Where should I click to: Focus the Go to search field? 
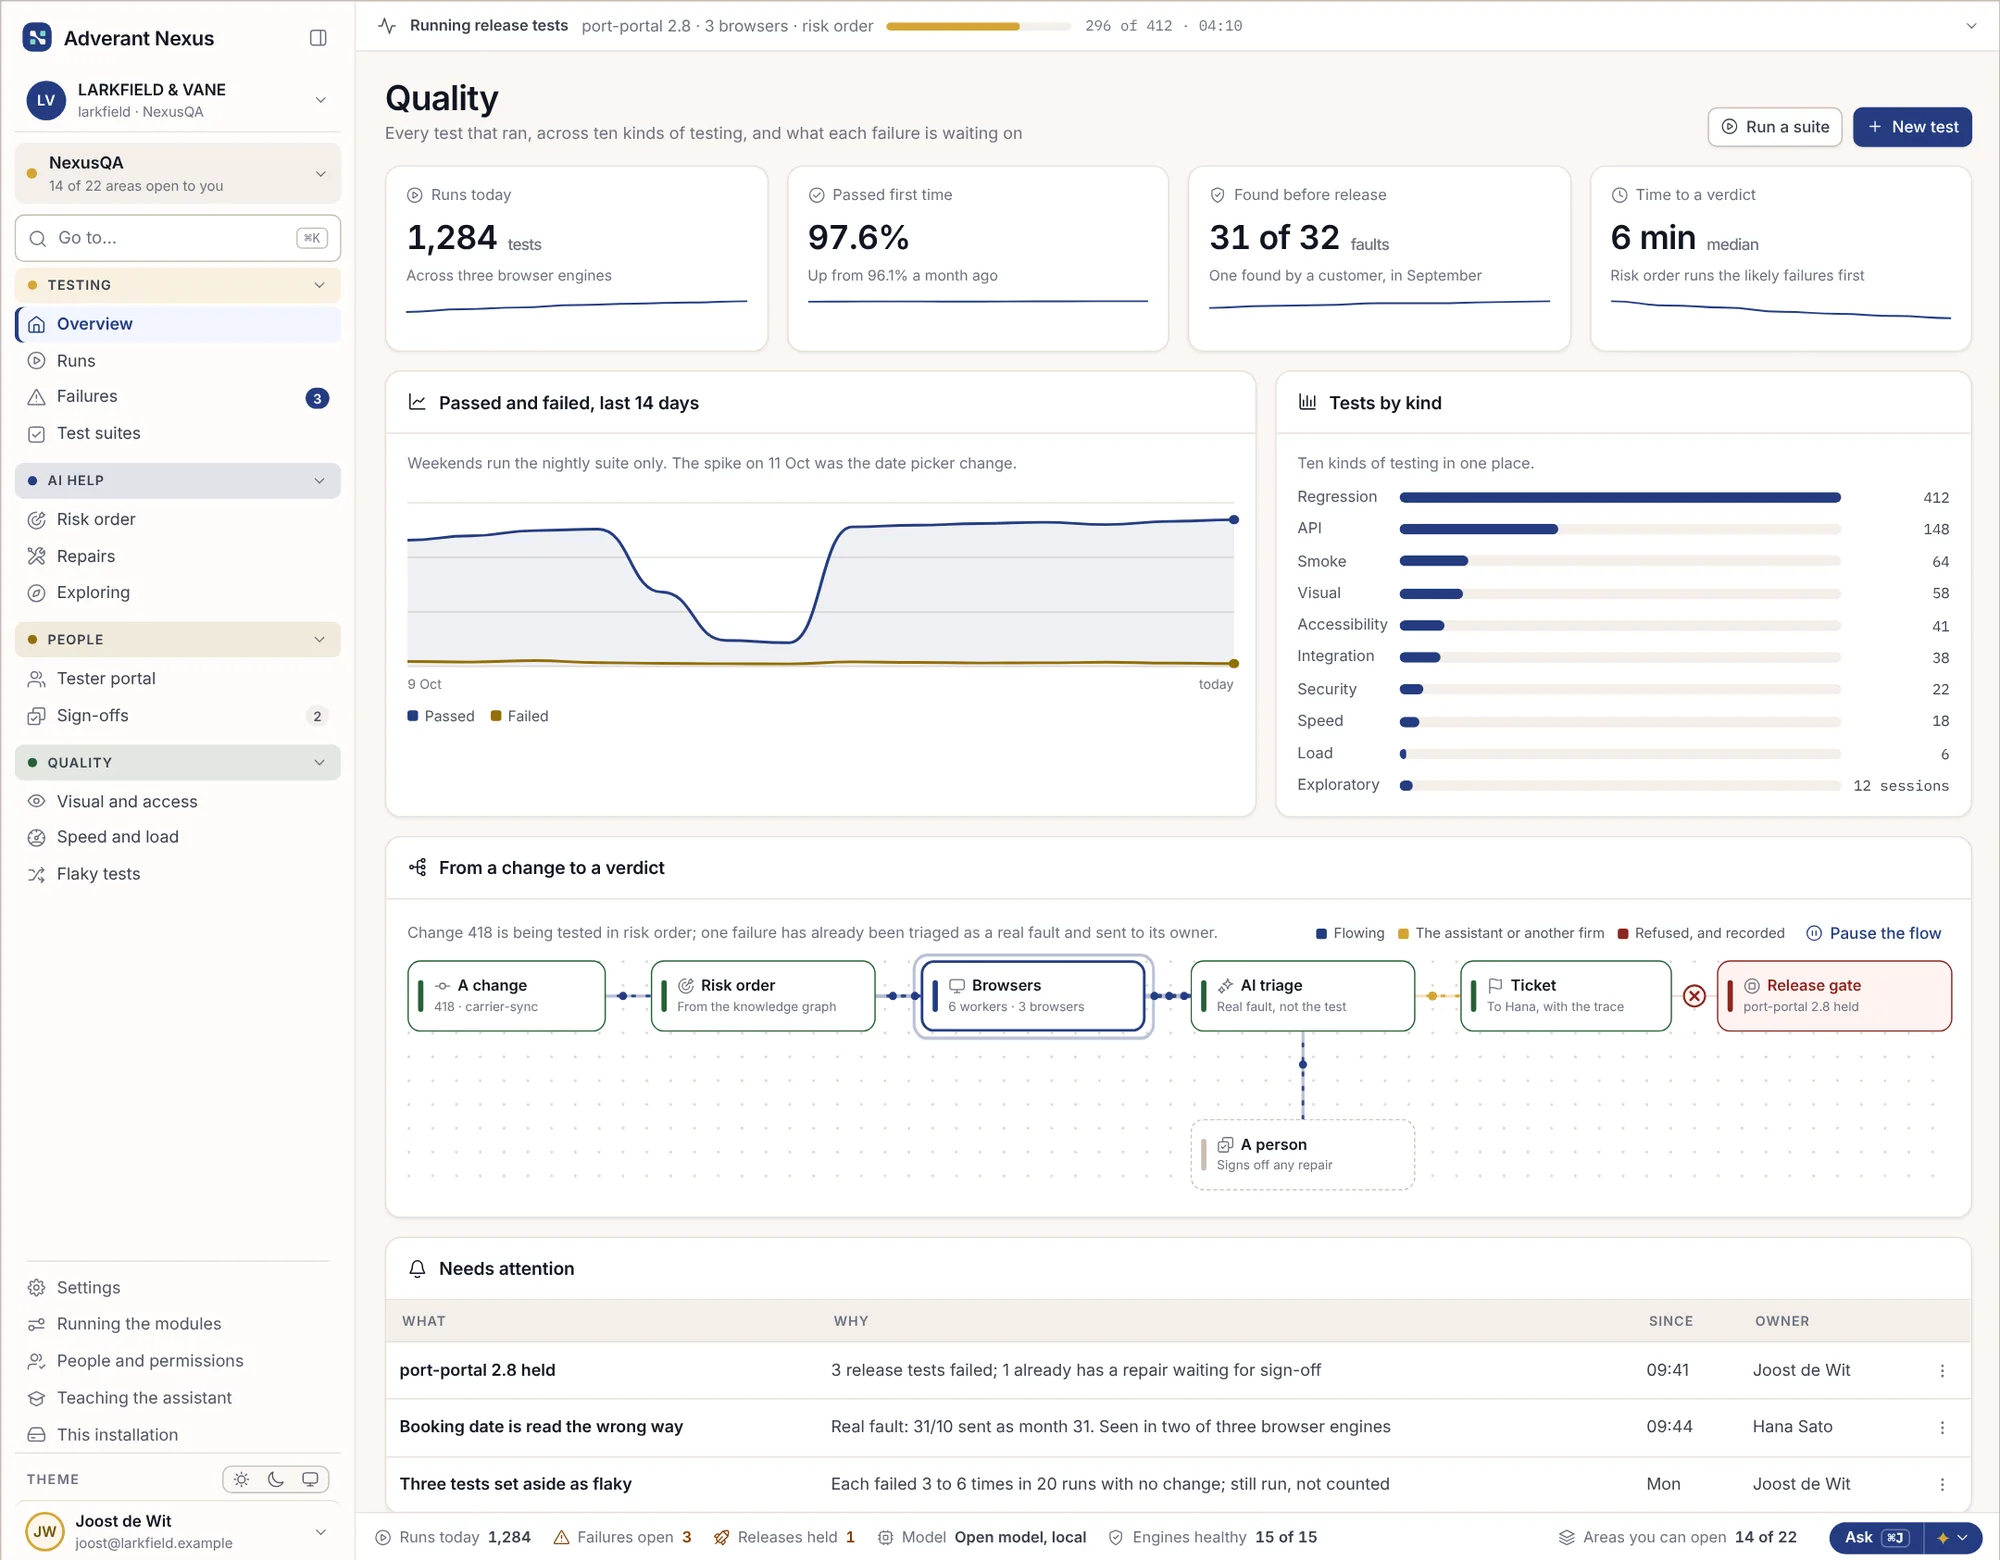pyautogui.click(x=177, y=238)
